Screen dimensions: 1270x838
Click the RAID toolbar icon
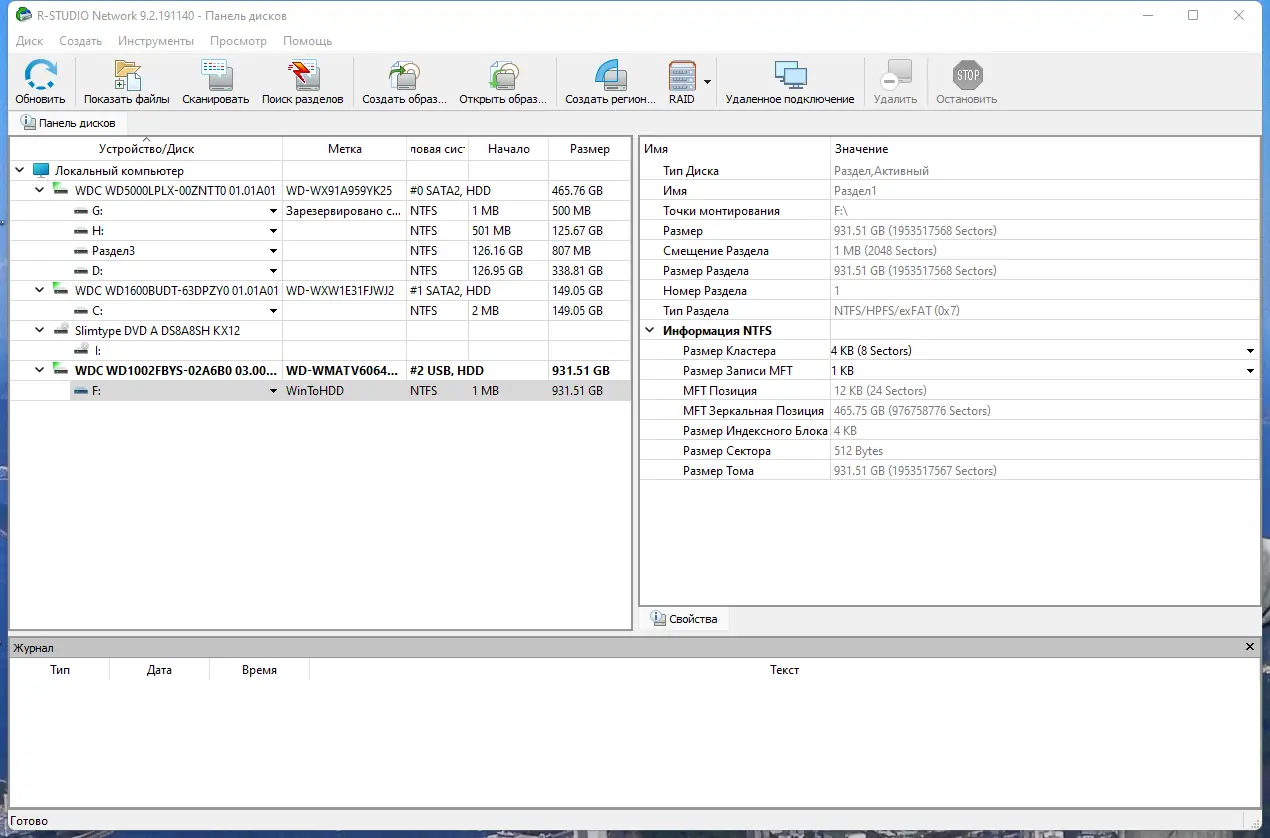point(682,76)
